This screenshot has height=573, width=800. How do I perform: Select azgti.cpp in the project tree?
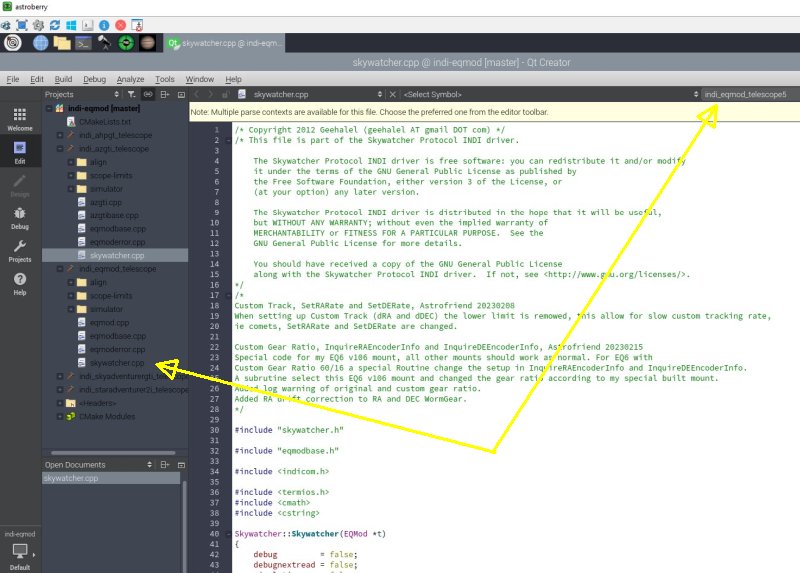(106, 202)
